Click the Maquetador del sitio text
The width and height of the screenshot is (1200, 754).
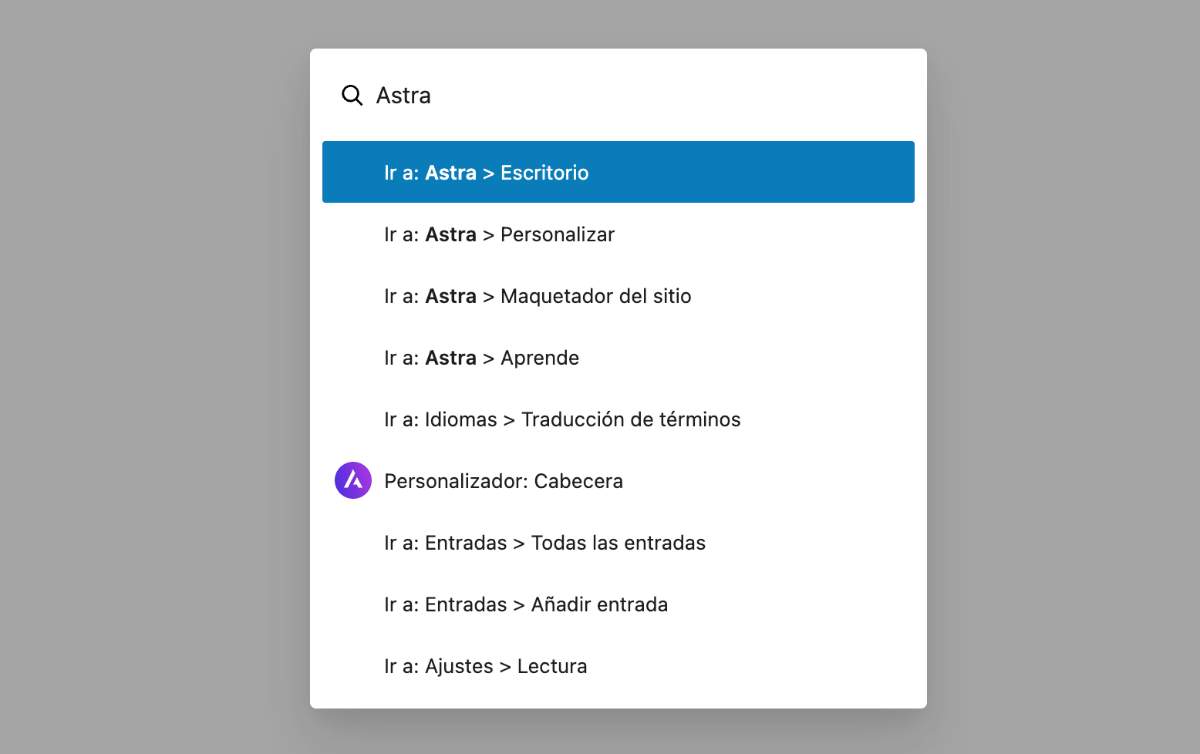point(595,296)
